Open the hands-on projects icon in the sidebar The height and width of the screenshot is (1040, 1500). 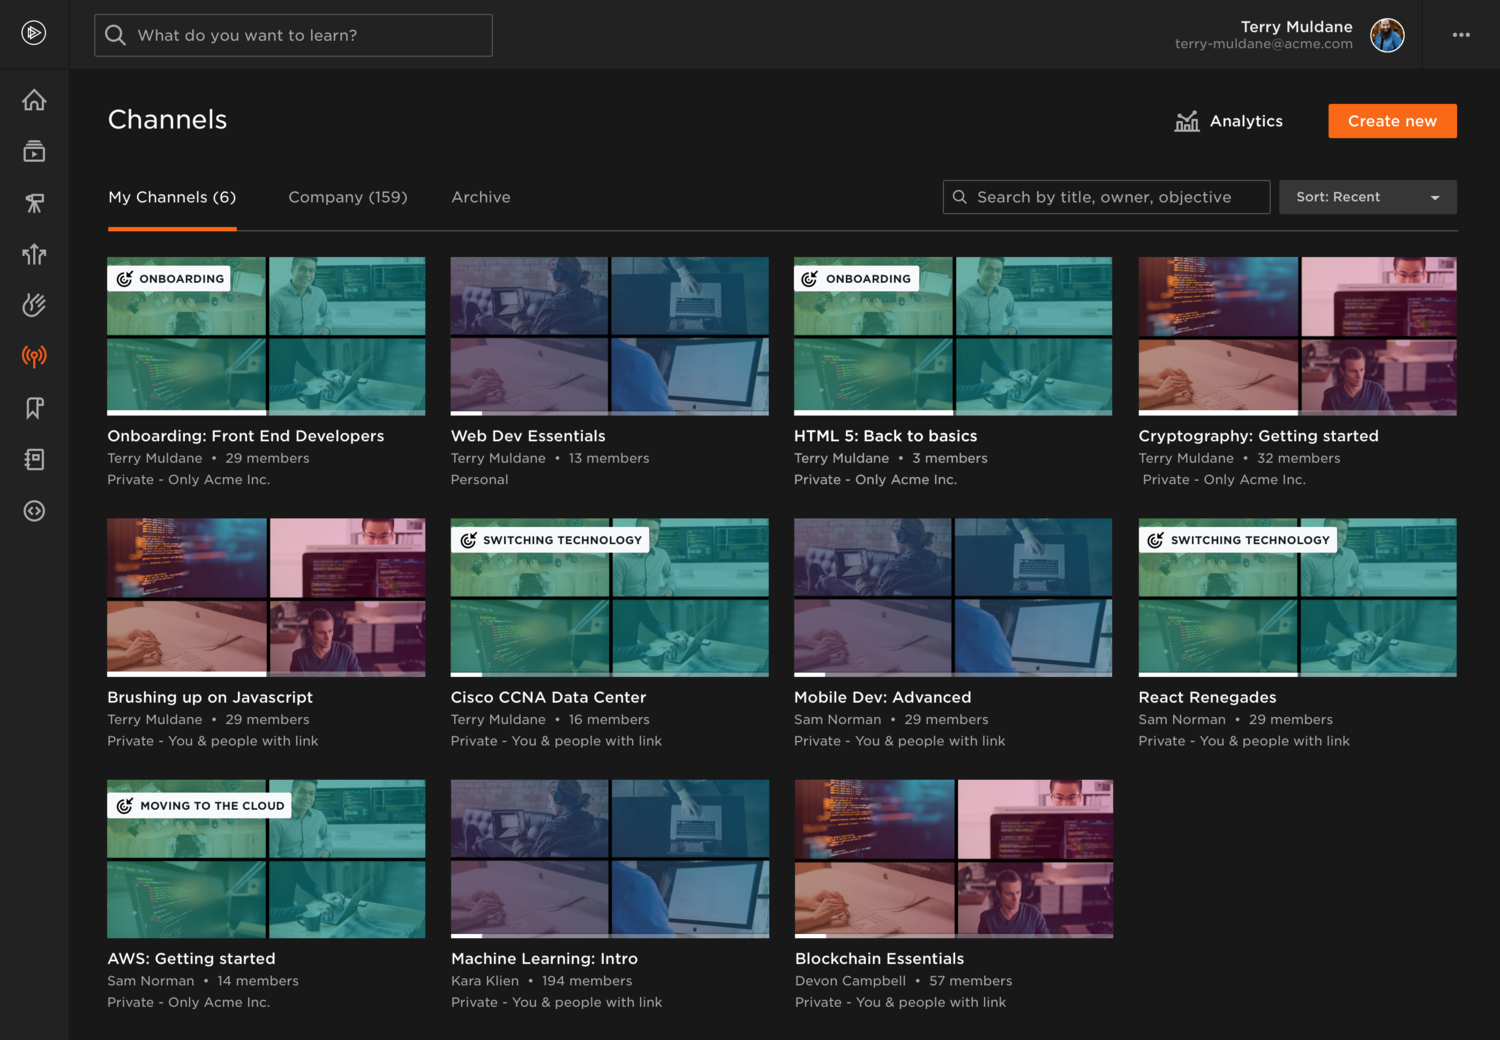(x=34, y=305)
